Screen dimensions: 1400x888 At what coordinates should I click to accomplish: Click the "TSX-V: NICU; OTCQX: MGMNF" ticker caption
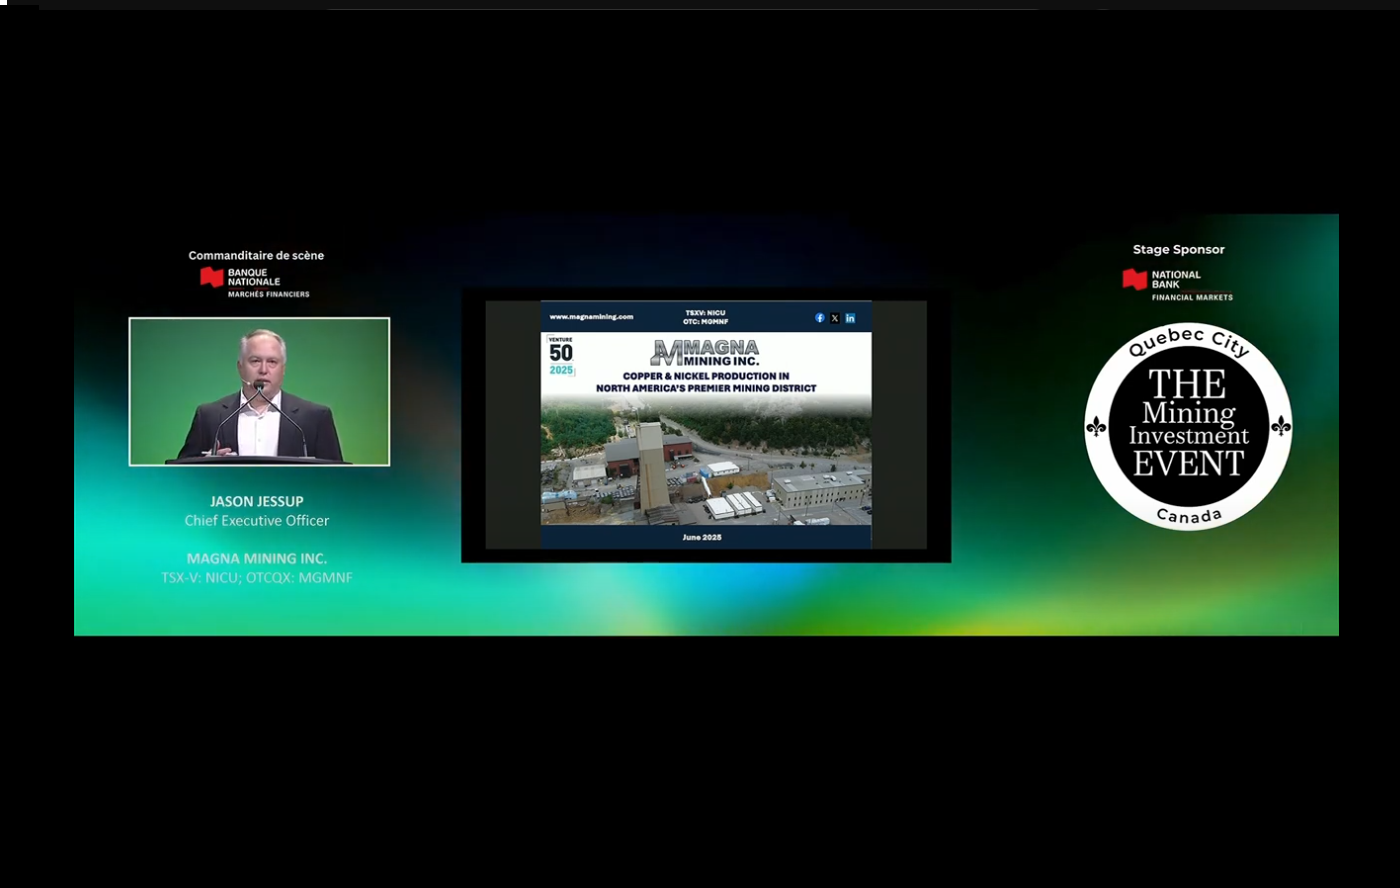257,577
